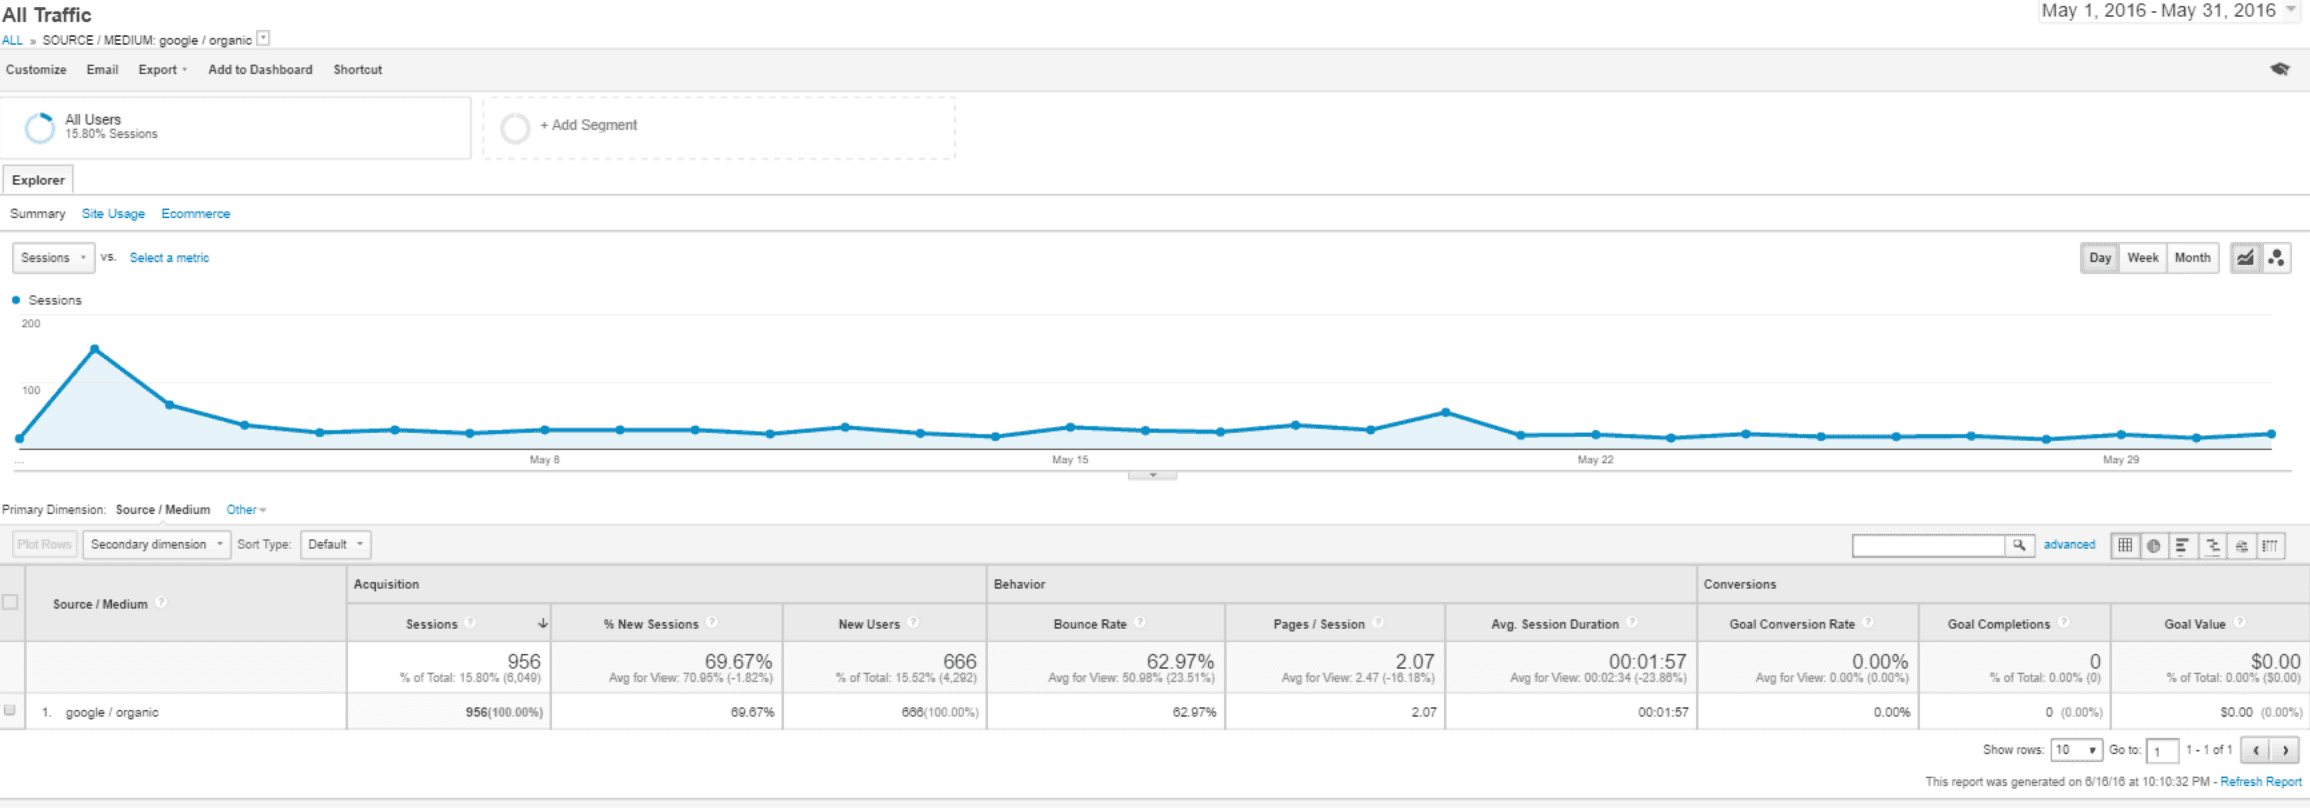Screen dimensions: 2310x808
Task: Click the Source / Medium primary dimension
Action: [163, 510]
